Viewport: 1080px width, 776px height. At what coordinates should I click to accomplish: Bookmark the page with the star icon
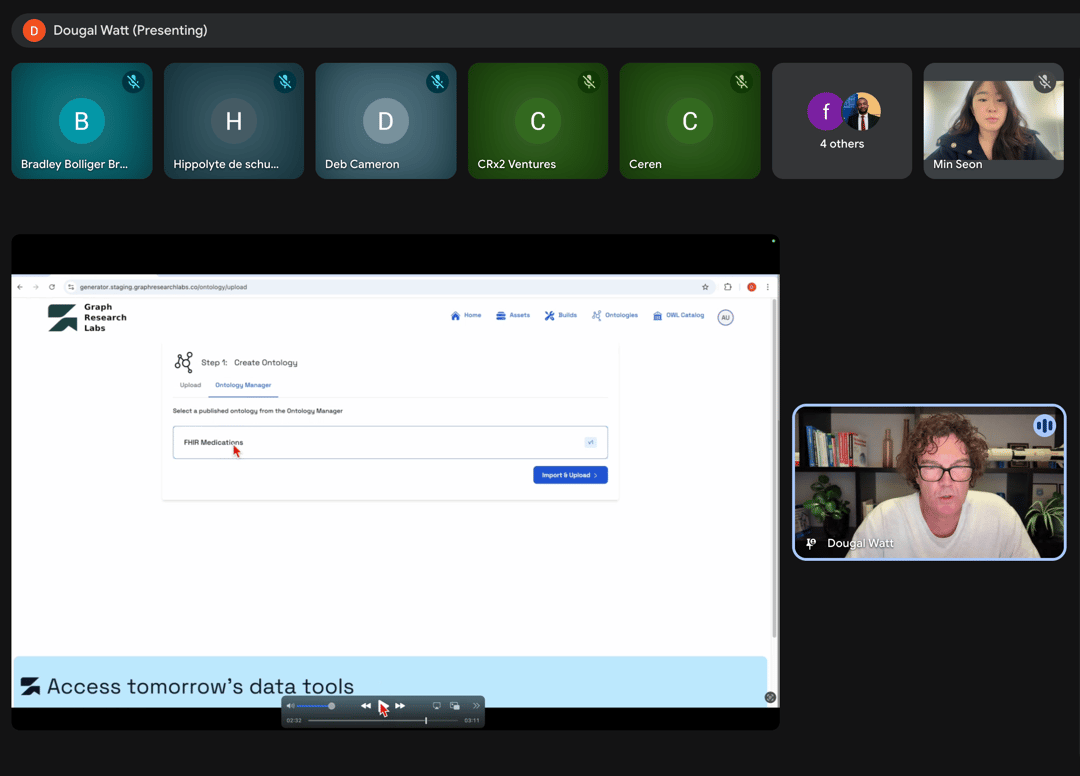click(705, 287)
